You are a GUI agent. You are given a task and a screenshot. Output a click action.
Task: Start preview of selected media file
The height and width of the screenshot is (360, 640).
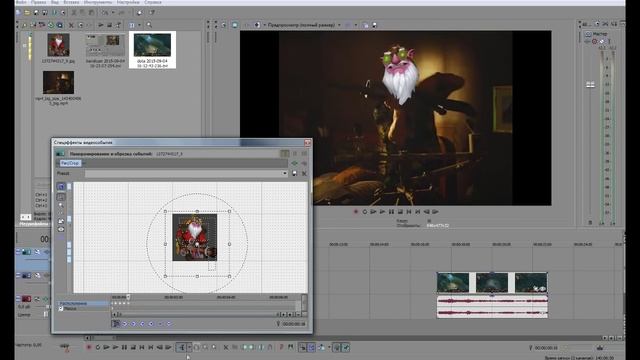[x=100, y=25]
